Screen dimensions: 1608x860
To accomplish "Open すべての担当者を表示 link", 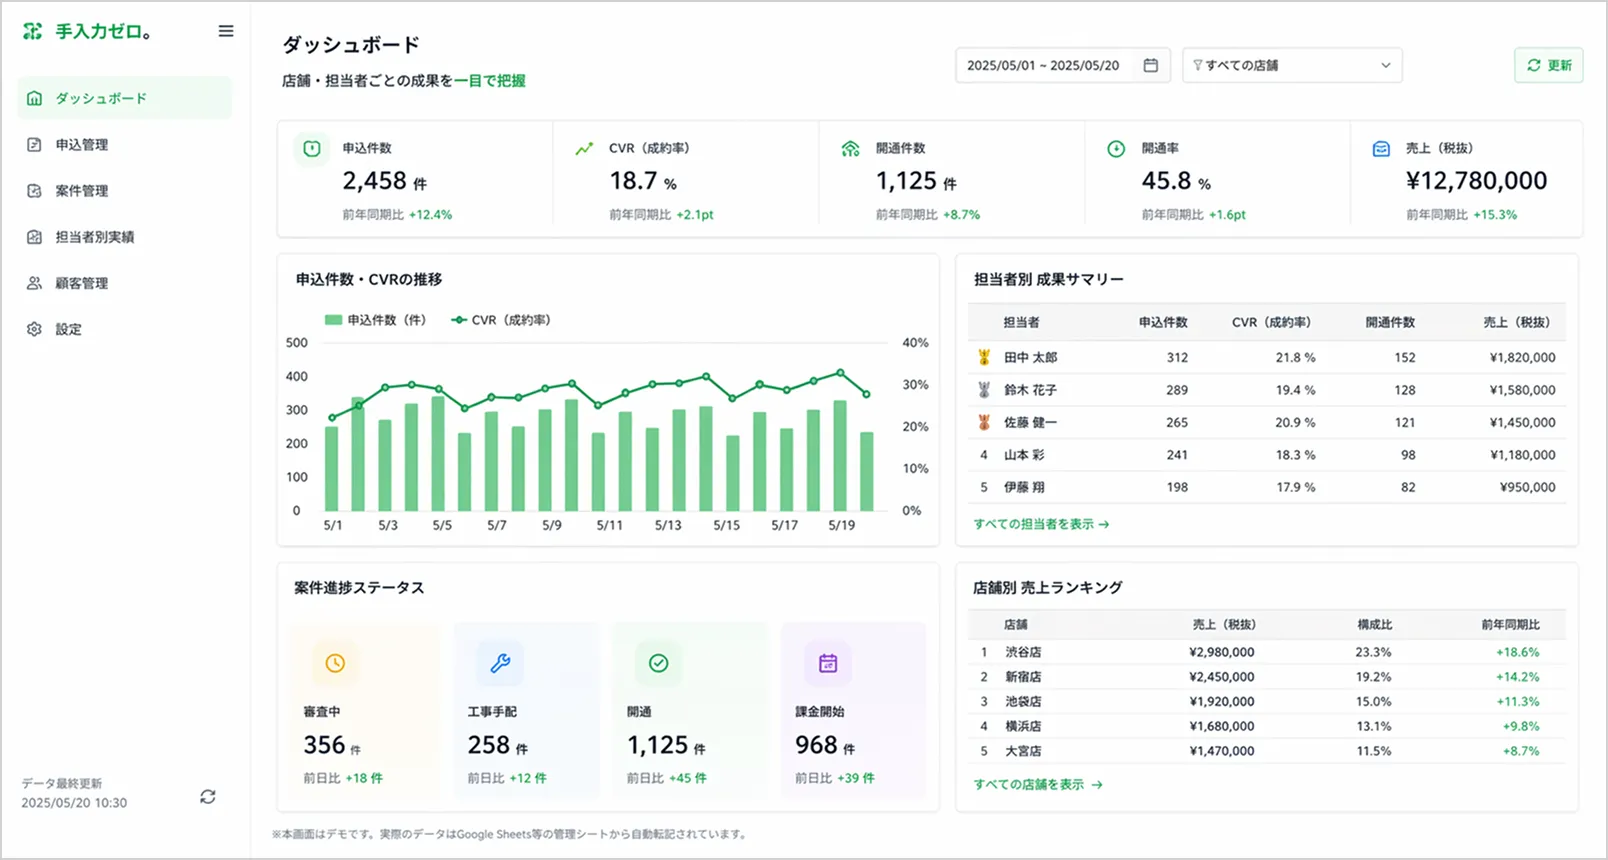I will point(1041,524).
